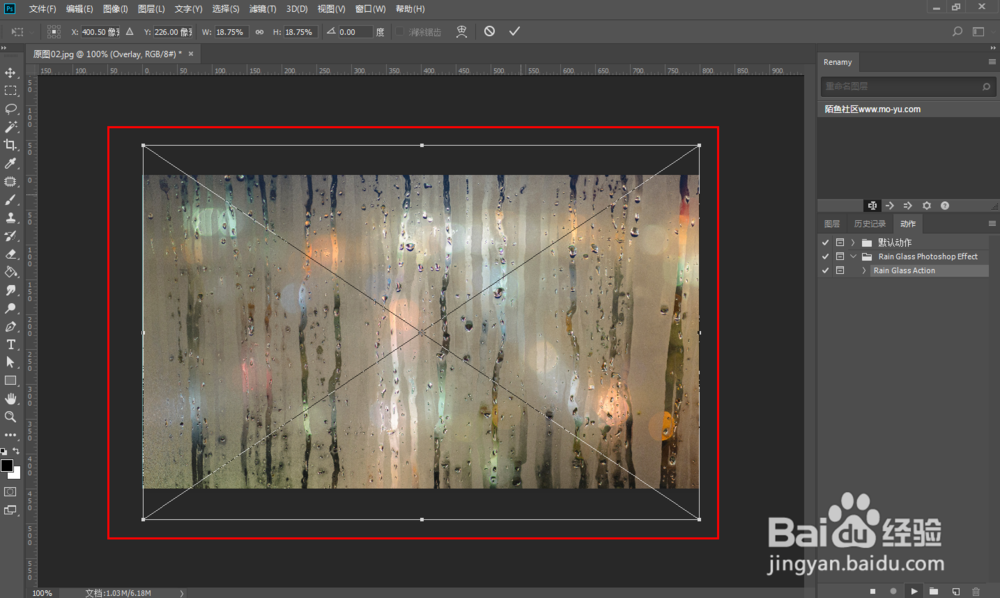
Task: Select the Clone Stamp tool
Action: [x=10, y=217]
